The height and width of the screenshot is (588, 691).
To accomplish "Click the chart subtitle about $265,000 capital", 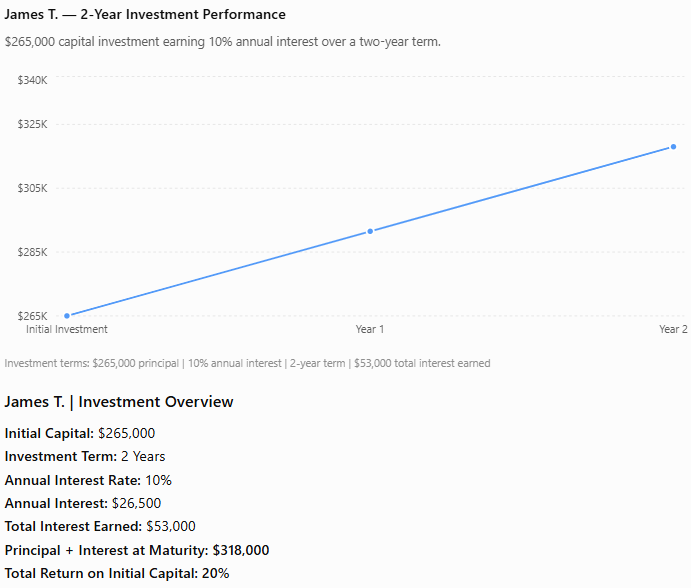I will click(223, 42).
